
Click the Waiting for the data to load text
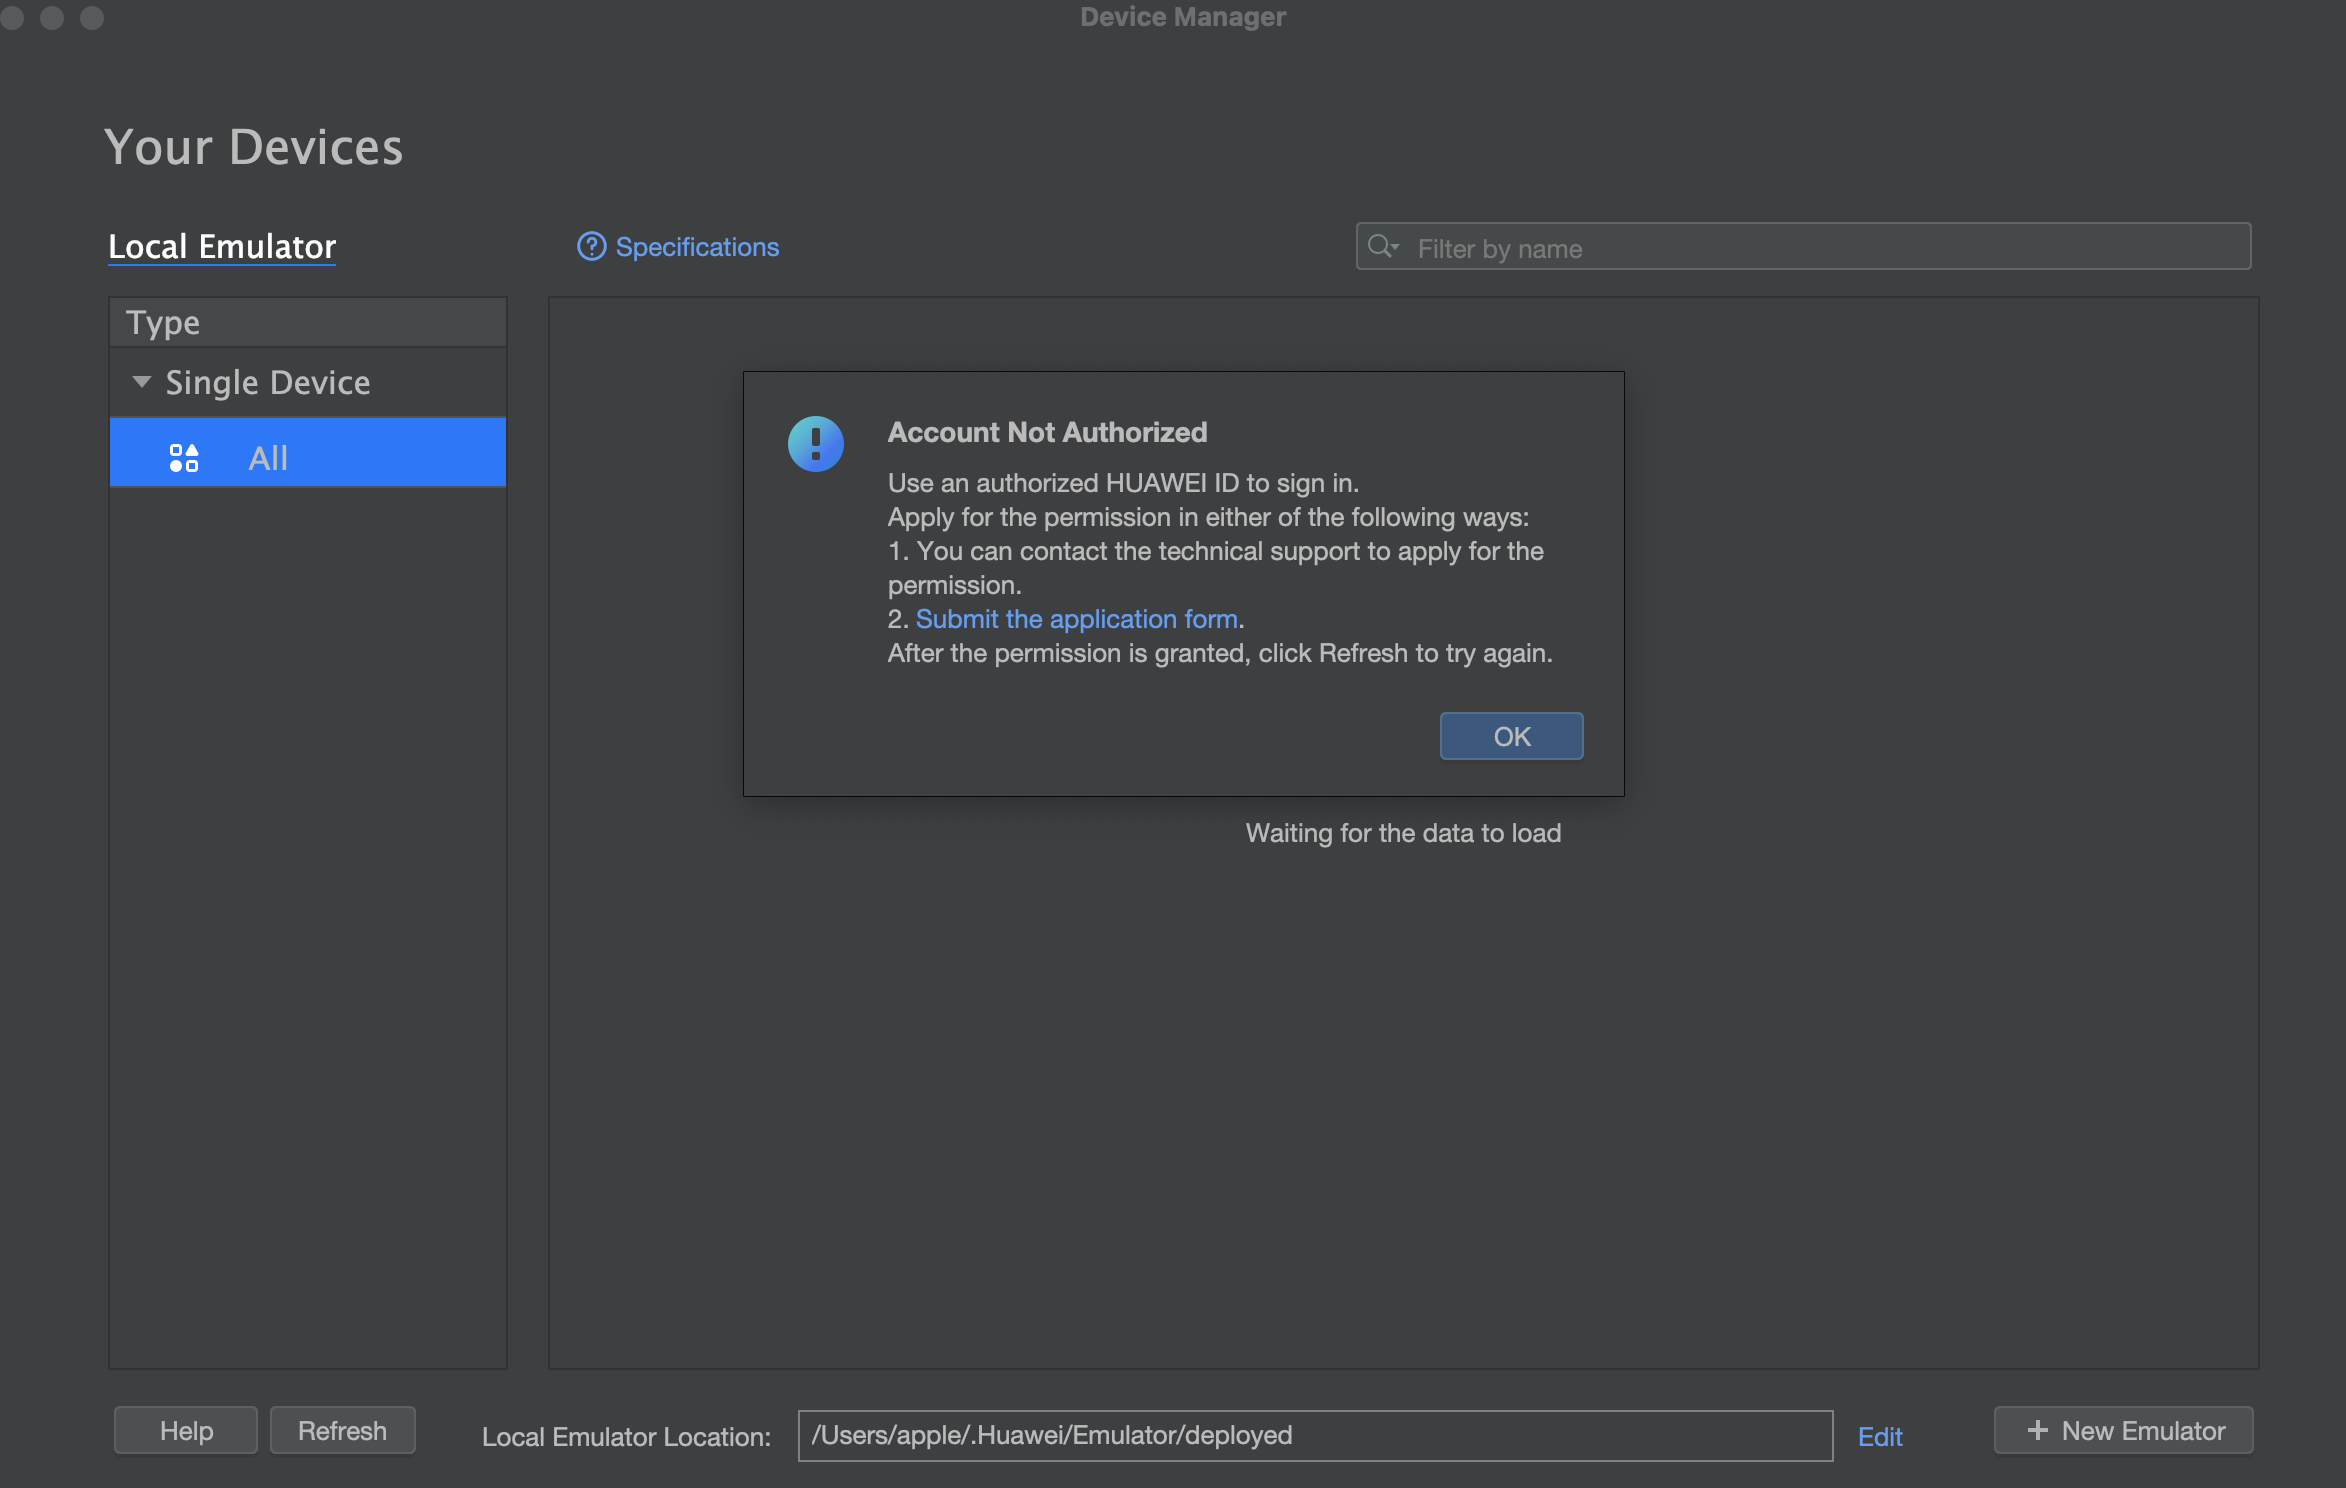point(1403,833)
